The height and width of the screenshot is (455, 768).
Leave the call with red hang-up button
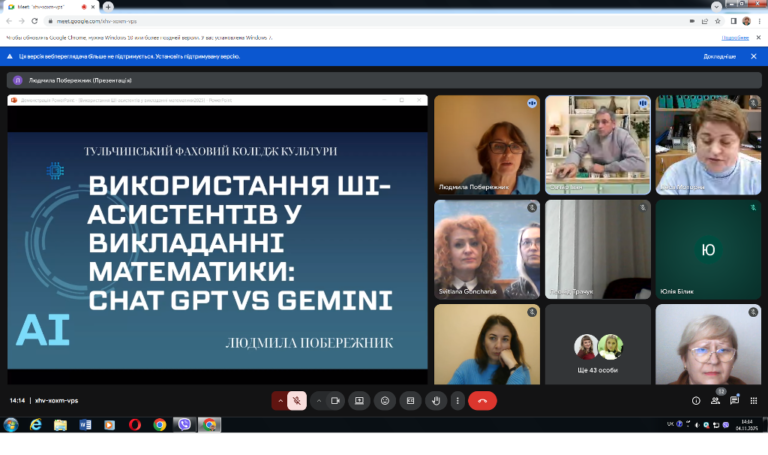482,401
